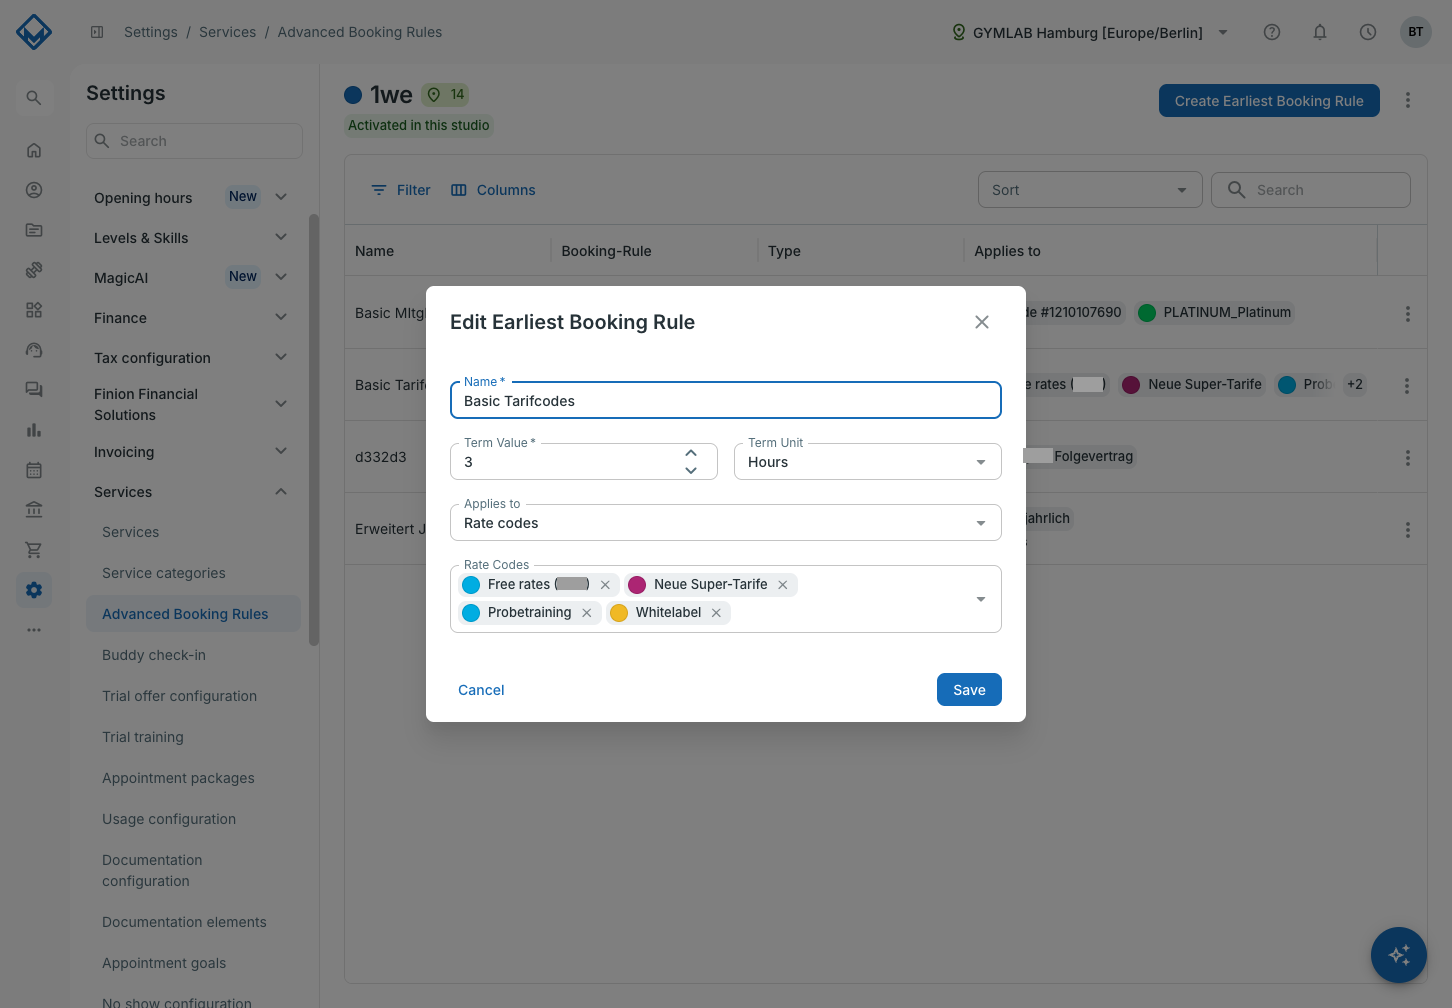
Task: Click the MagicAI sparkle floating button
Action: point(1399,955)
